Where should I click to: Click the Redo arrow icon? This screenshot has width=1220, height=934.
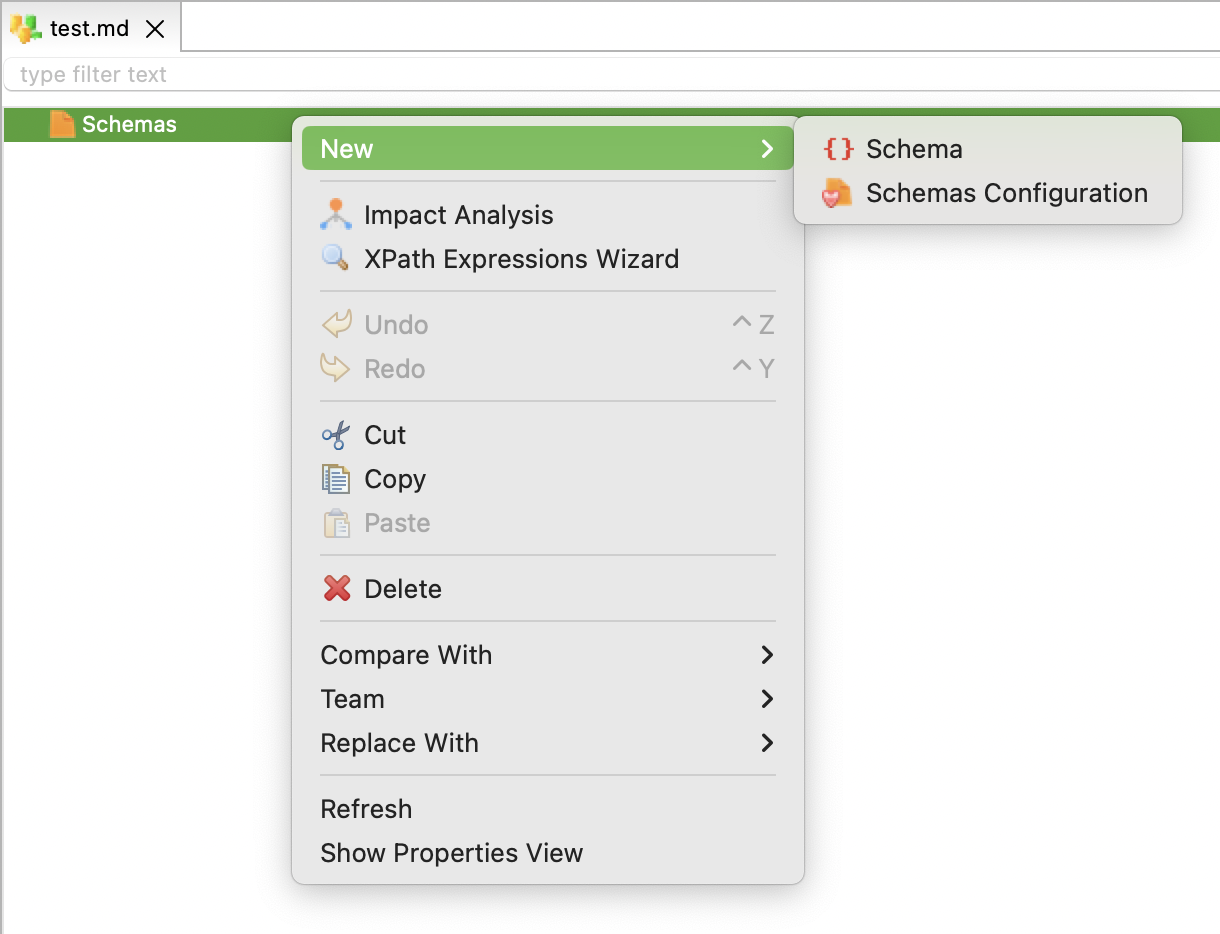coord(336,367)
